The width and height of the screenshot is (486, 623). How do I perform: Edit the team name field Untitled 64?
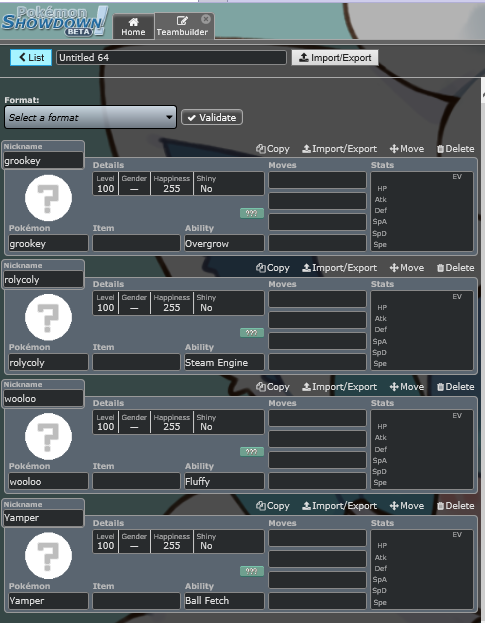171,58
